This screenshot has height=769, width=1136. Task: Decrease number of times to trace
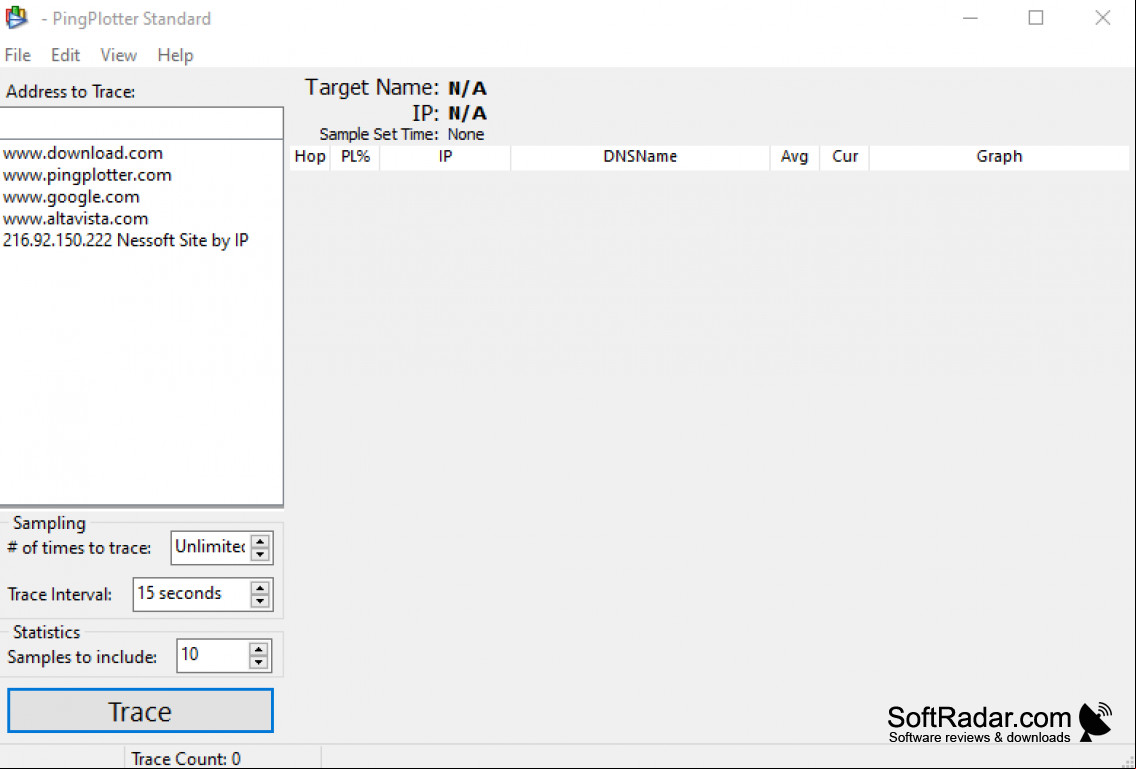(260, 554)
